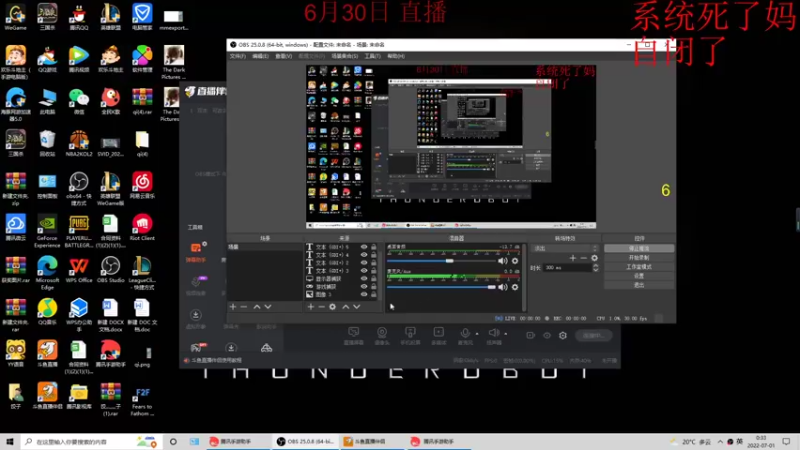Screen dimensions: 800x450
Task: Open source properties gear in Sources toolbar
Action: point(333,307)
